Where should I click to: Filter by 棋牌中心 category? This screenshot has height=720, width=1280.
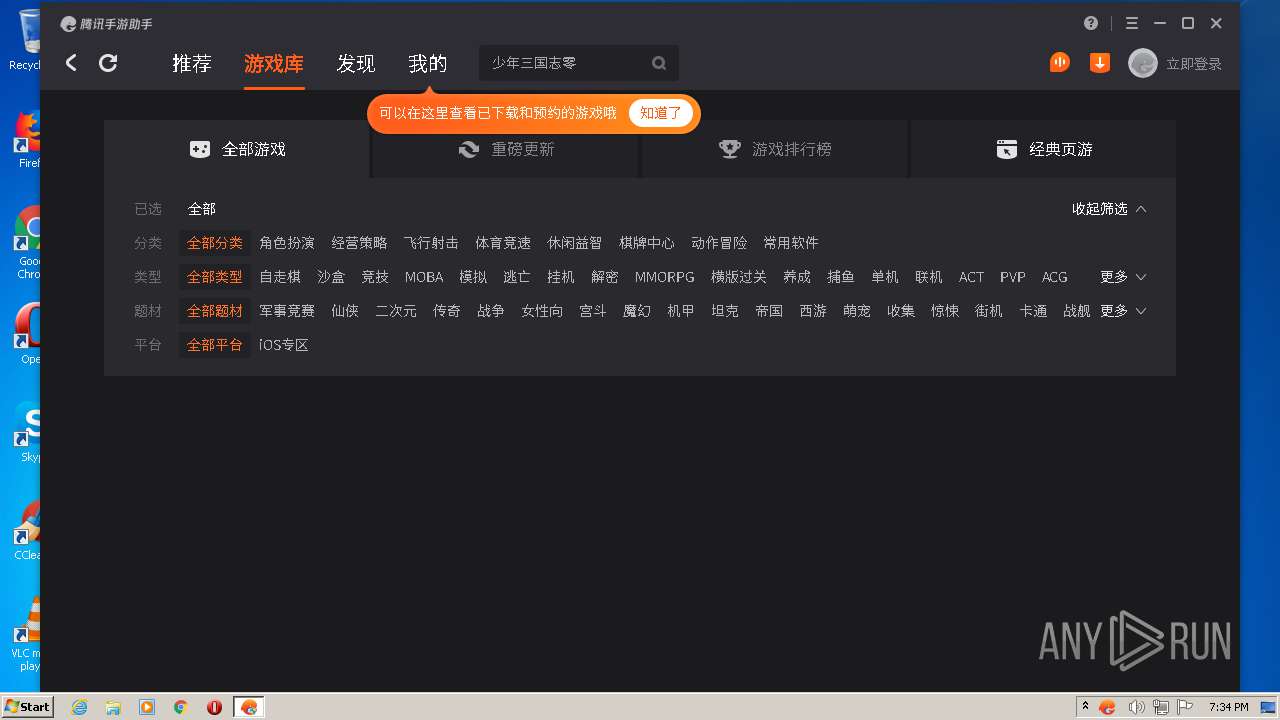tap(647, 243)
